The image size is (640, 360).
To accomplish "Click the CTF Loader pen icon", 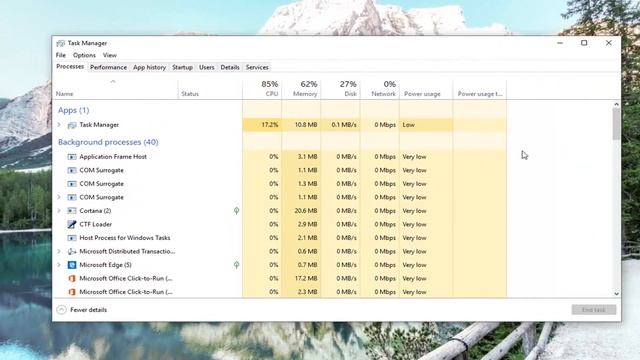I will click(72, 224).
